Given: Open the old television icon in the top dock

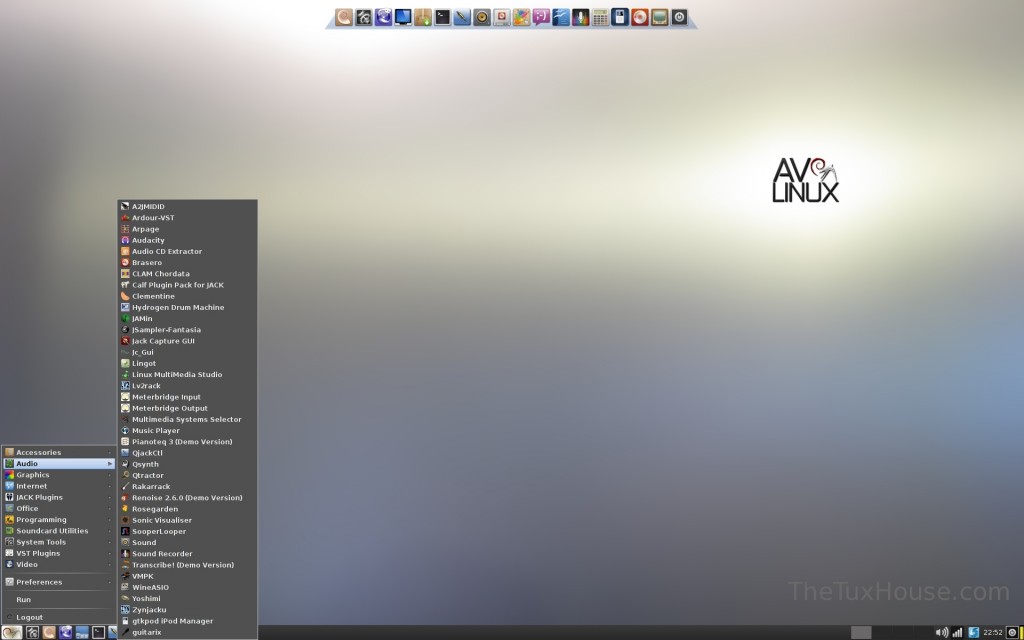Looking at the screenshot, I should point(660,18).
